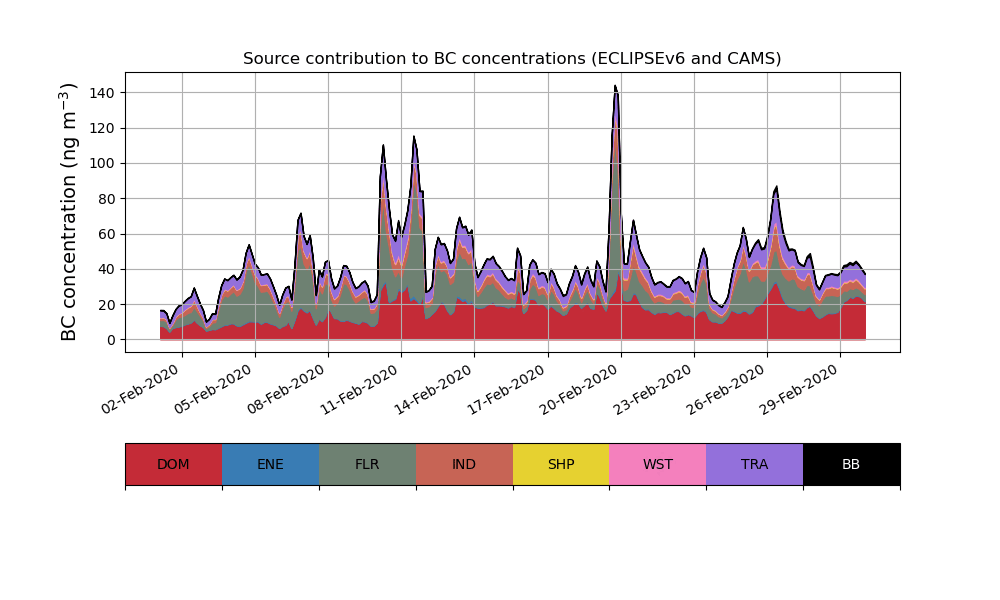Select the black BB legend swatch
This screenshot has width=1000, height=600.
click(x=851, y=464)
